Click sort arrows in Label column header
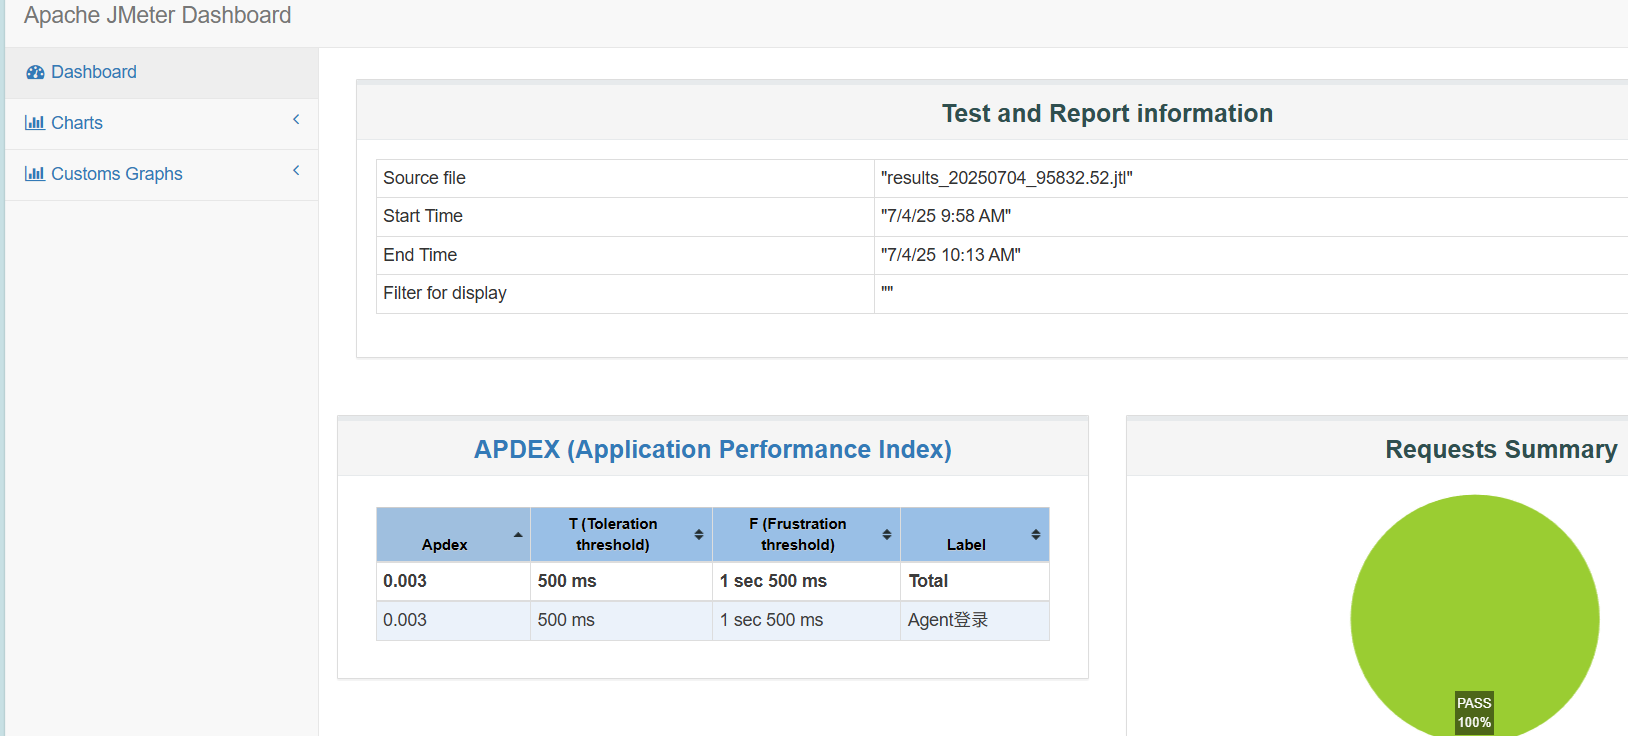 pyautogui.click(x=1036, y=535)
